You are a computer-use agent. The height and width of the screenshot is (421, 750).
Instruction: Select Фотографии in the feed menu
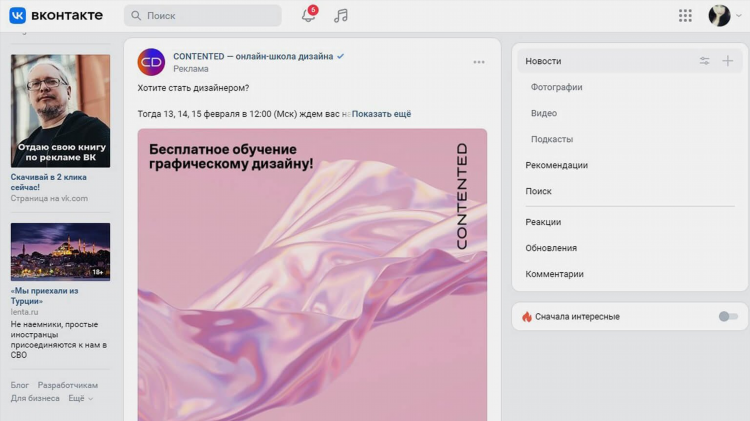pyautogui.click(x=556, y=87)
